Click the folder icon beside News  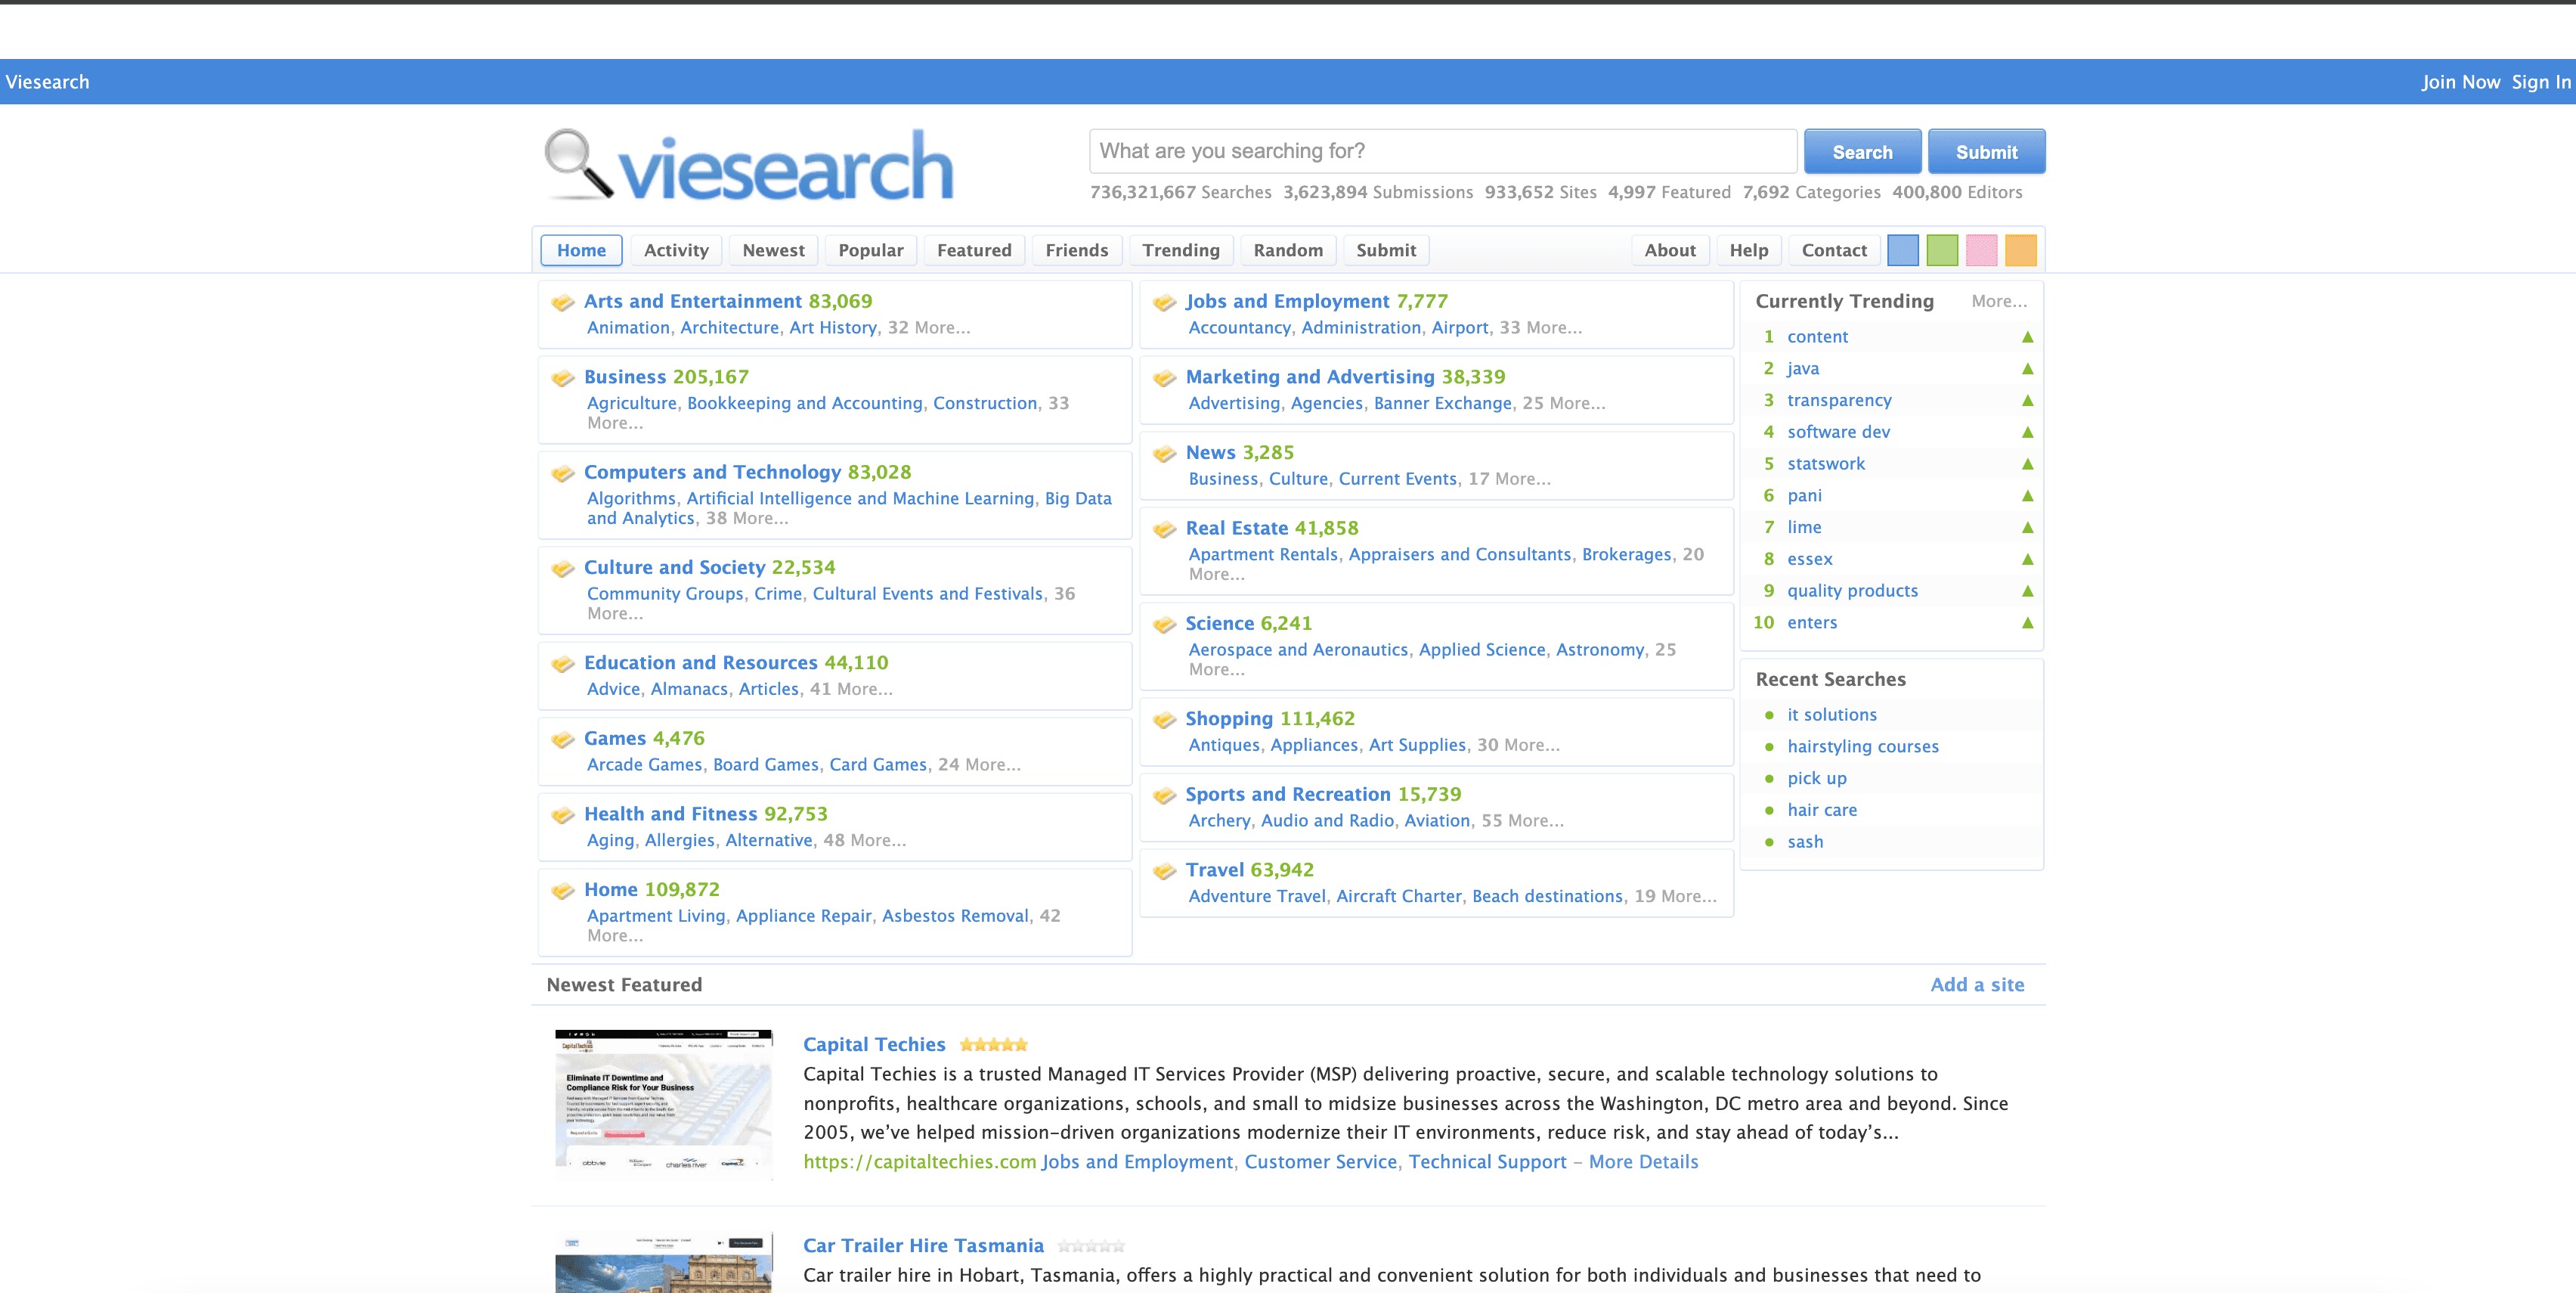pos(1164,453)
